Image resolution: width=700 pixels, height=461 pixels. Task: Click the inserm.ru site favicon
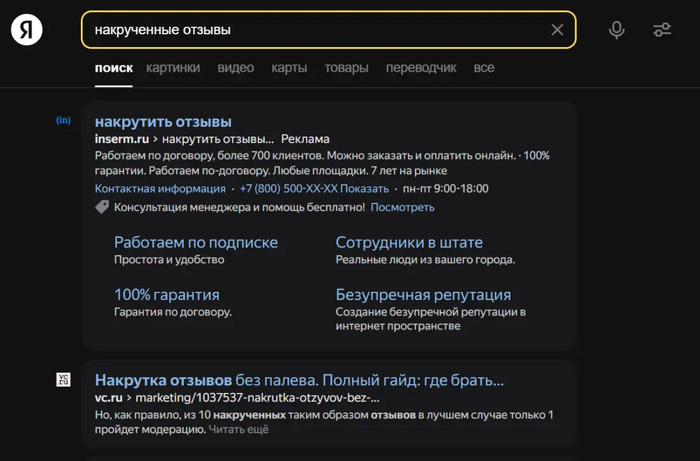tap(63, 121)
